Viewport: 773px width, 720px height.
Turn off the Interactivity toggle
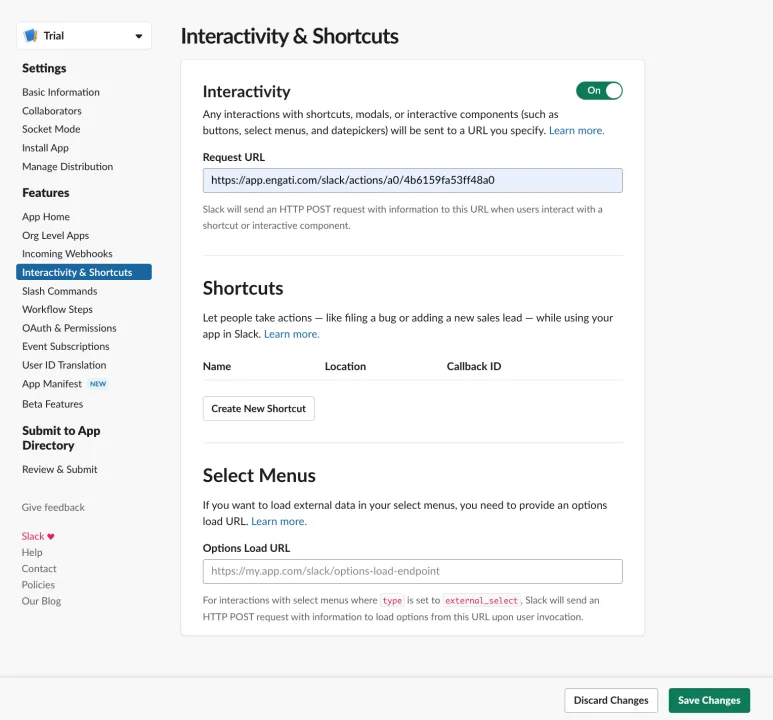pos(599,91)
